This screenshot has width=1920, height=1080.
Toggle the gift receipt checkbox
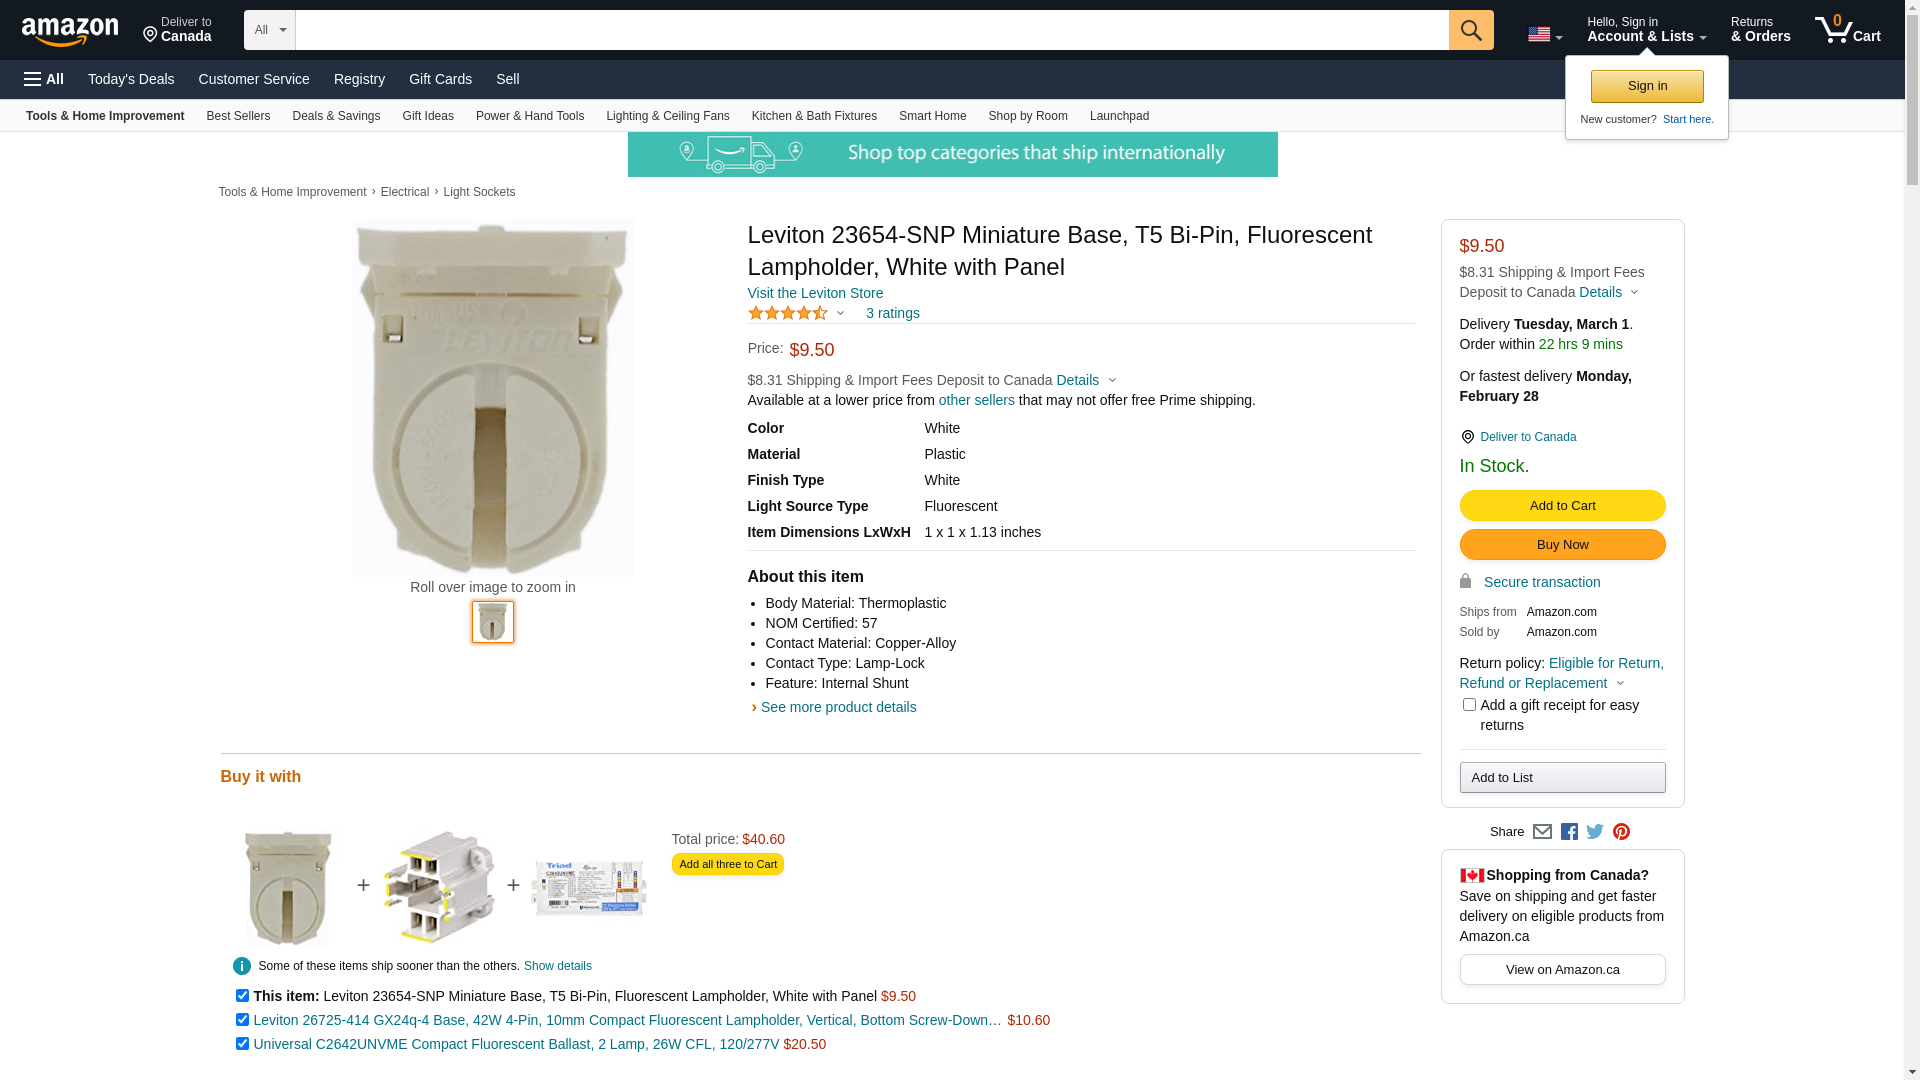tap(1469, 705)
